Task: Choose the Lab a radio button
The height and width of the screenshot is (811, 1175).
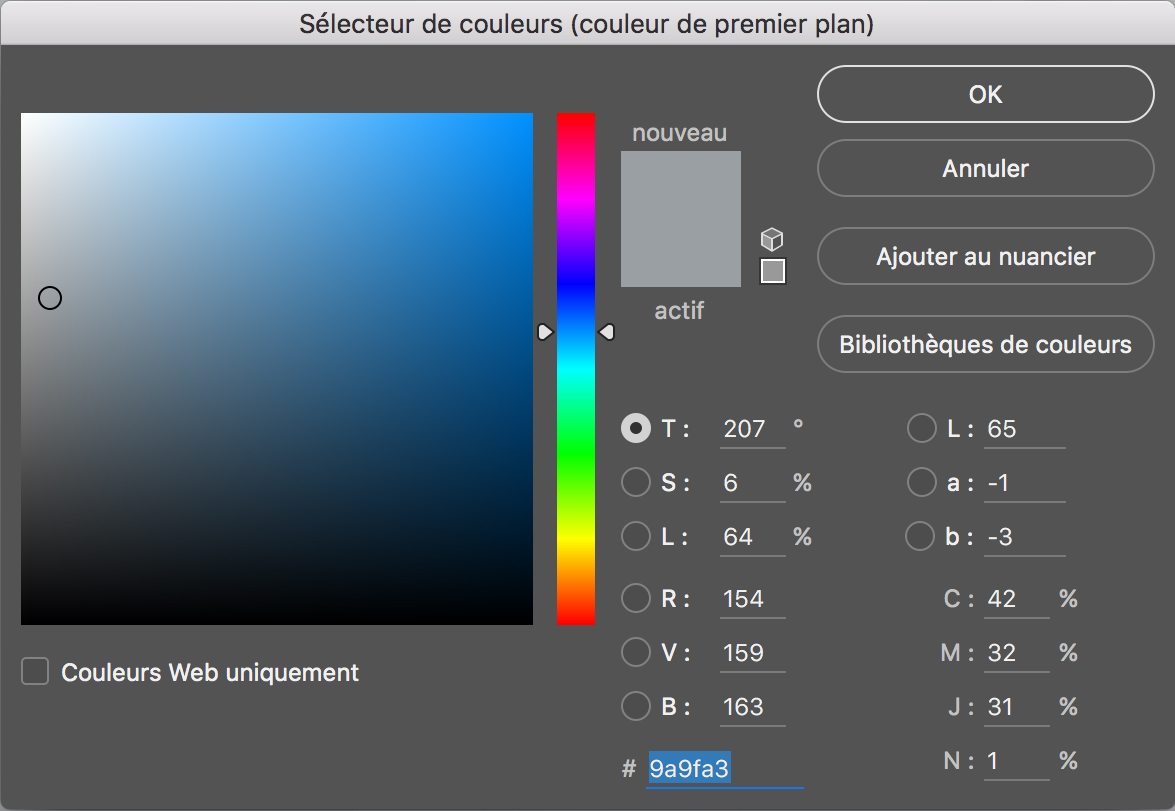Action: tap(921, 483)
